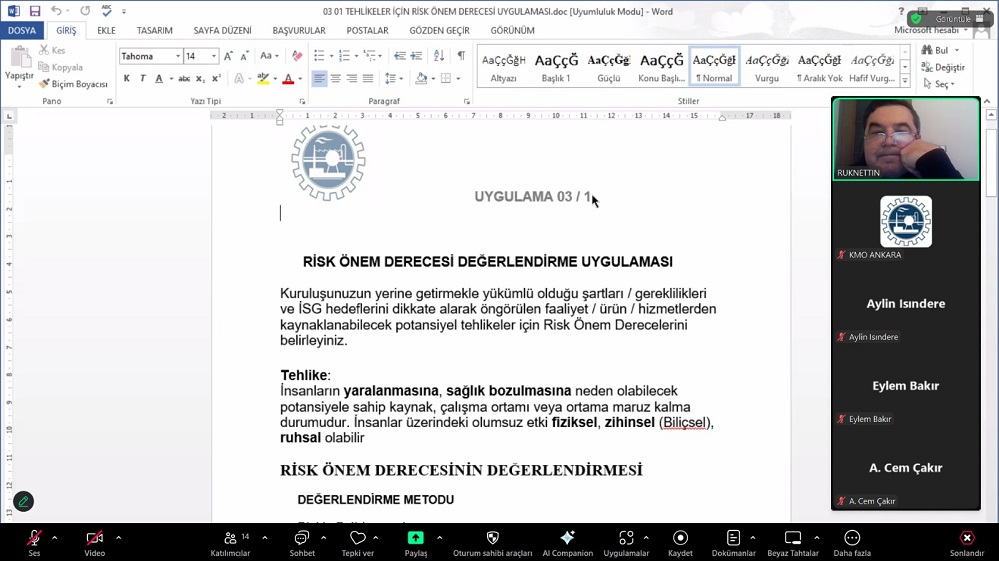Apply red font color A button

[x=288, y=78]
